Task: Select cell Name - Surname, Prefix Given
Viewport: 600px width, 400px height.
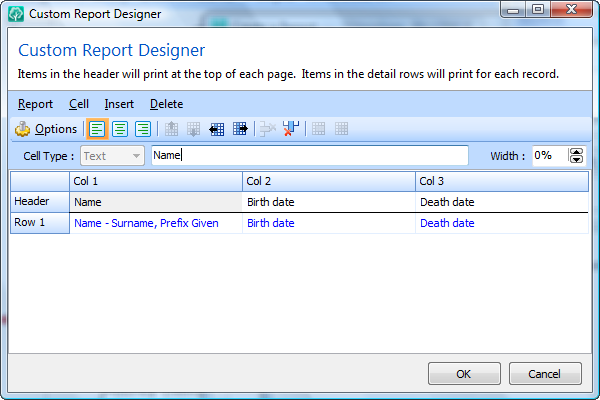Action: [156, 223]
